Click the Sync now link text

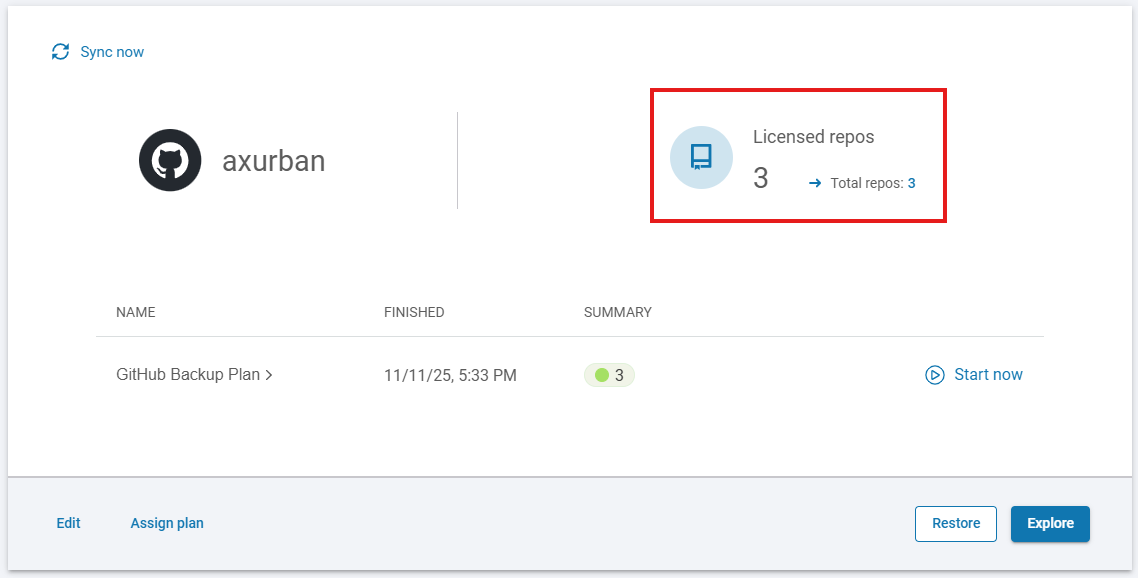[112, 52]
